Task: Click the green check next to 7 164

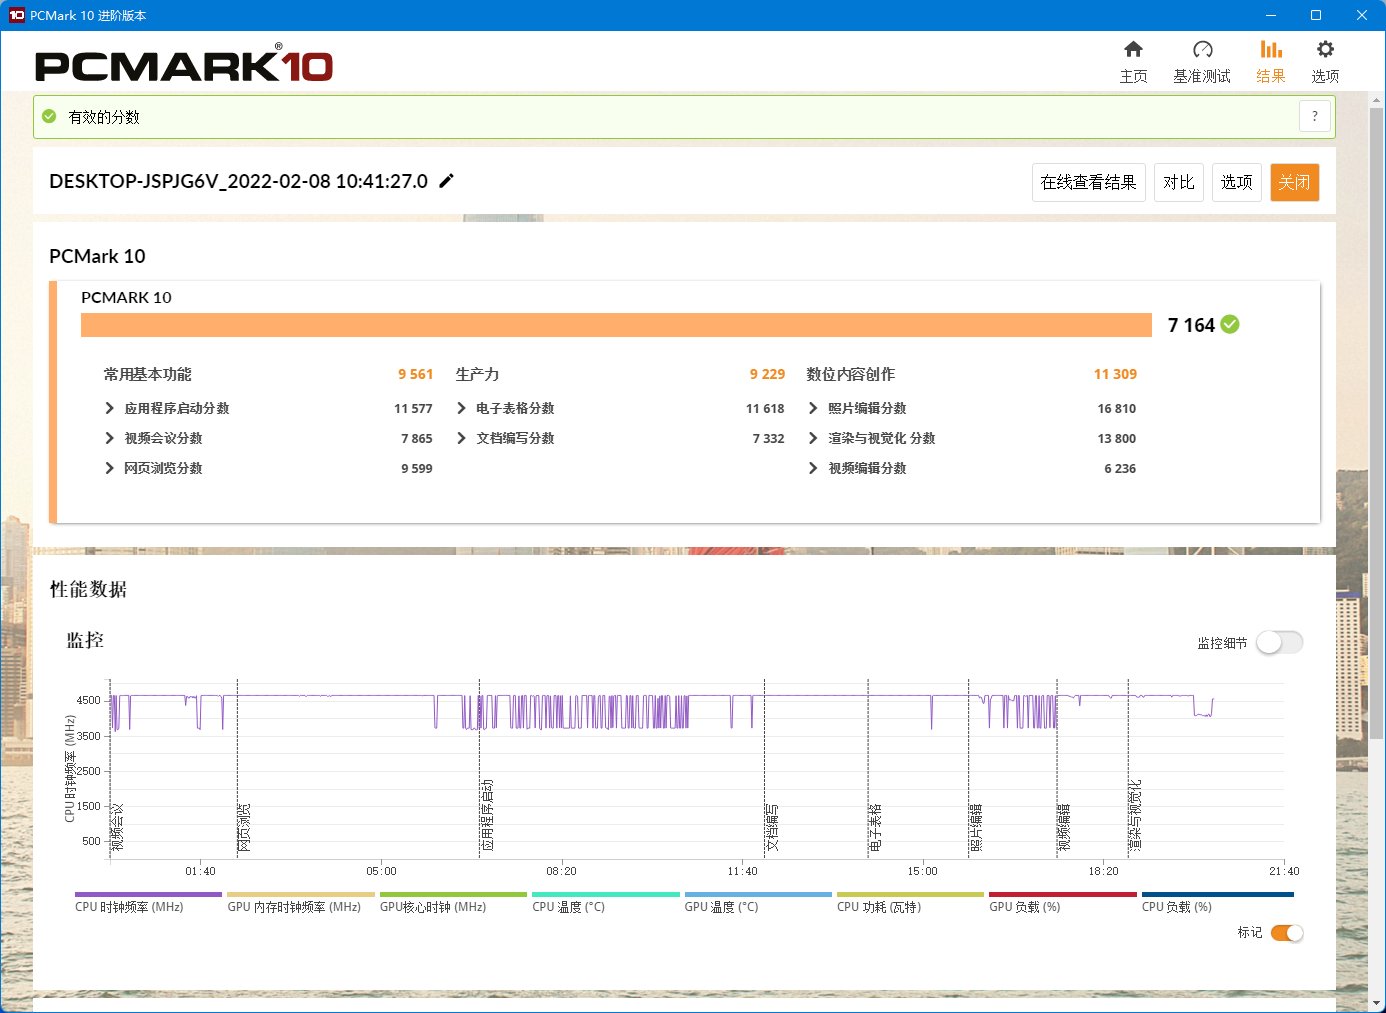Action: (1230, 324)
